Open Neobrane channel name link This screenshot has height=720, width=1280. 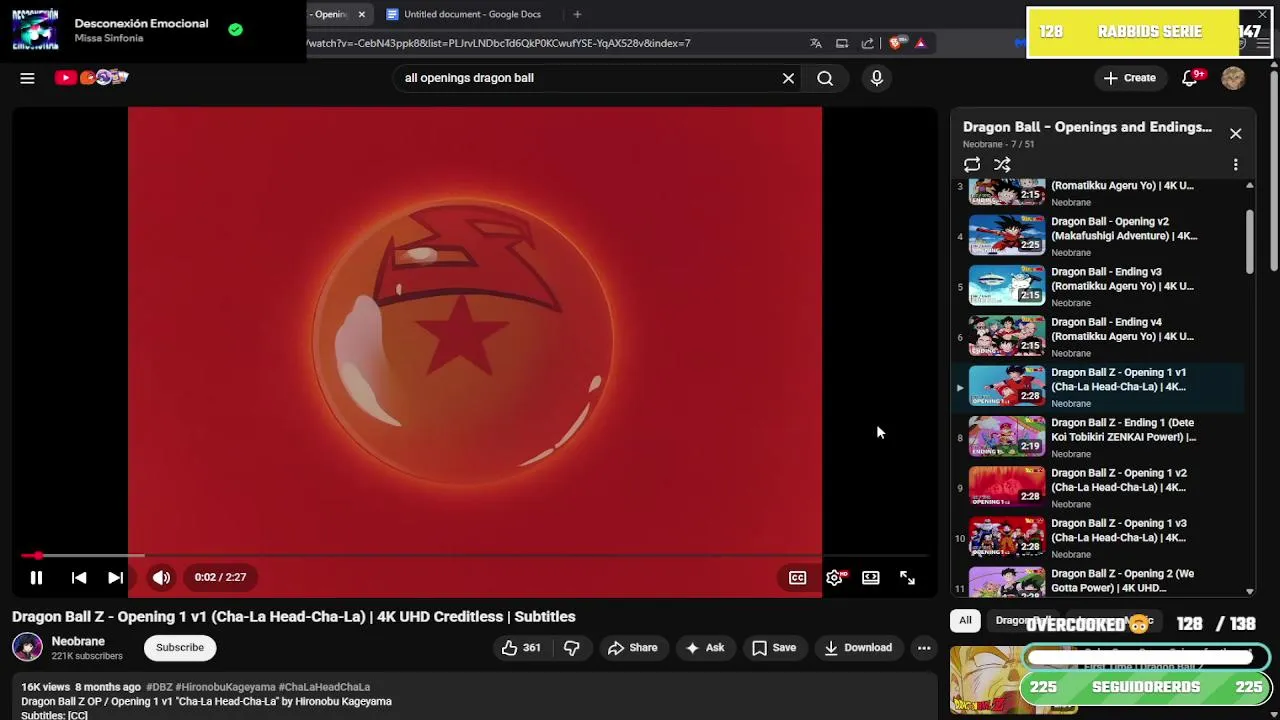[78, 641]
